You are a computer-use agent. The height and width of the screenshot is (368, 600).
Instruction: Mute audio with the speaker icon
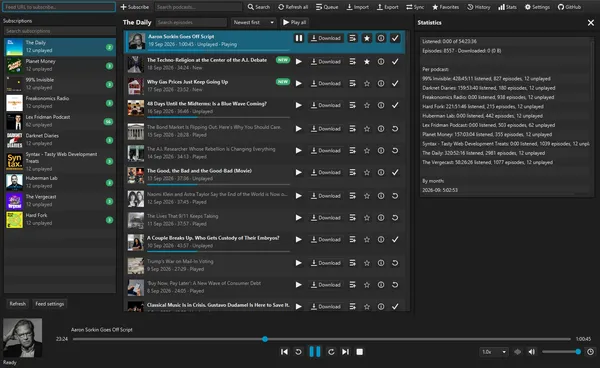tap(532, 352)
